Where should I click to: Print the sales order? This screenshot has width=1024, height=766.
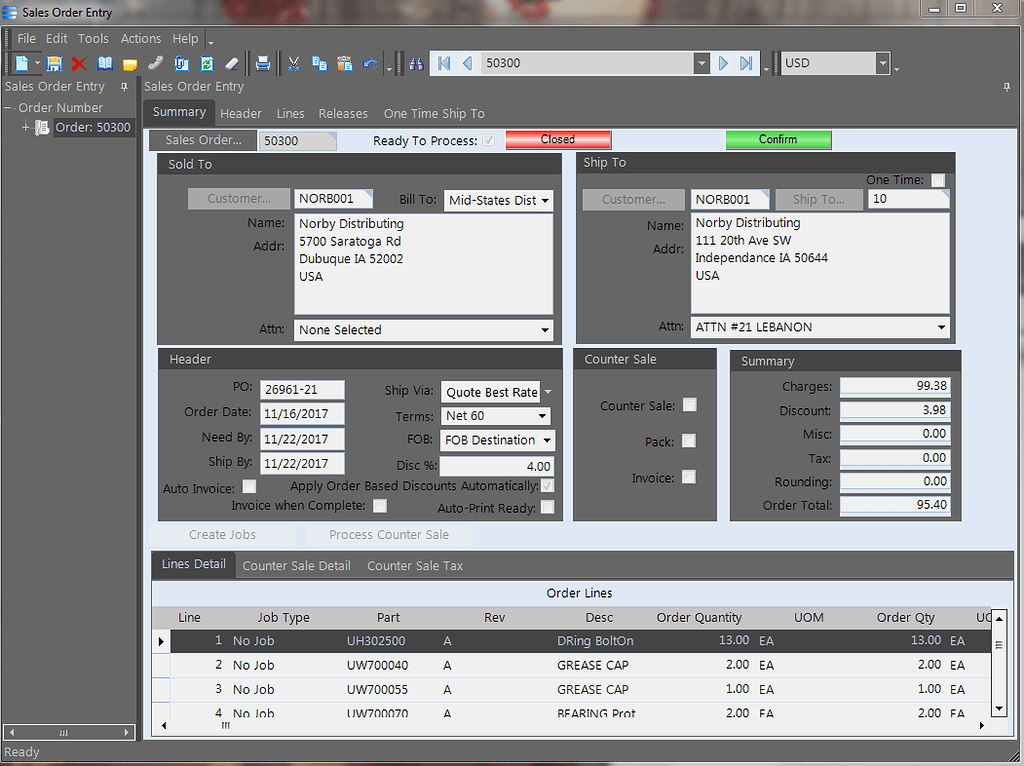tap(263, 62)
